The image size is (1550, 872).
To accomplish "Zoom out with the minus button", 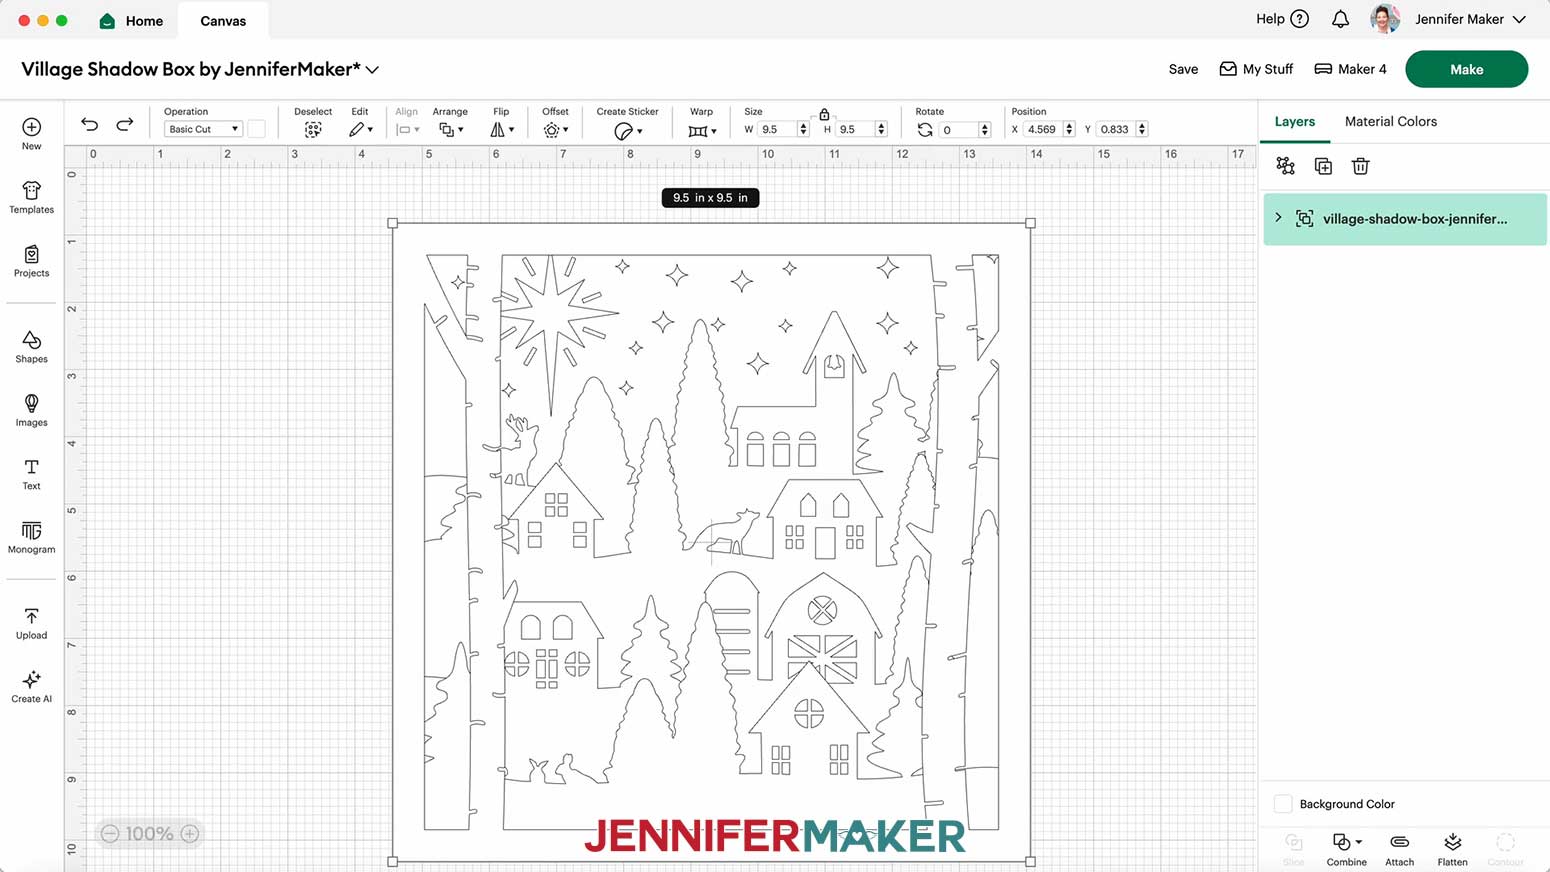I will (110, 833).
